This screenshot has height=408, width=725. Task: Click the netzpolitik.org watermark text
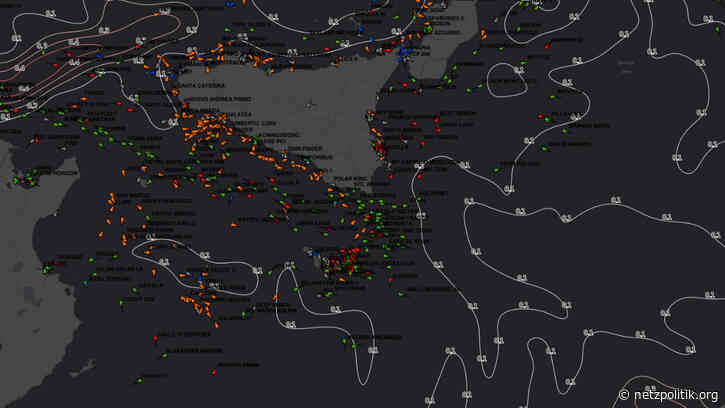click(x=673, y=394)
